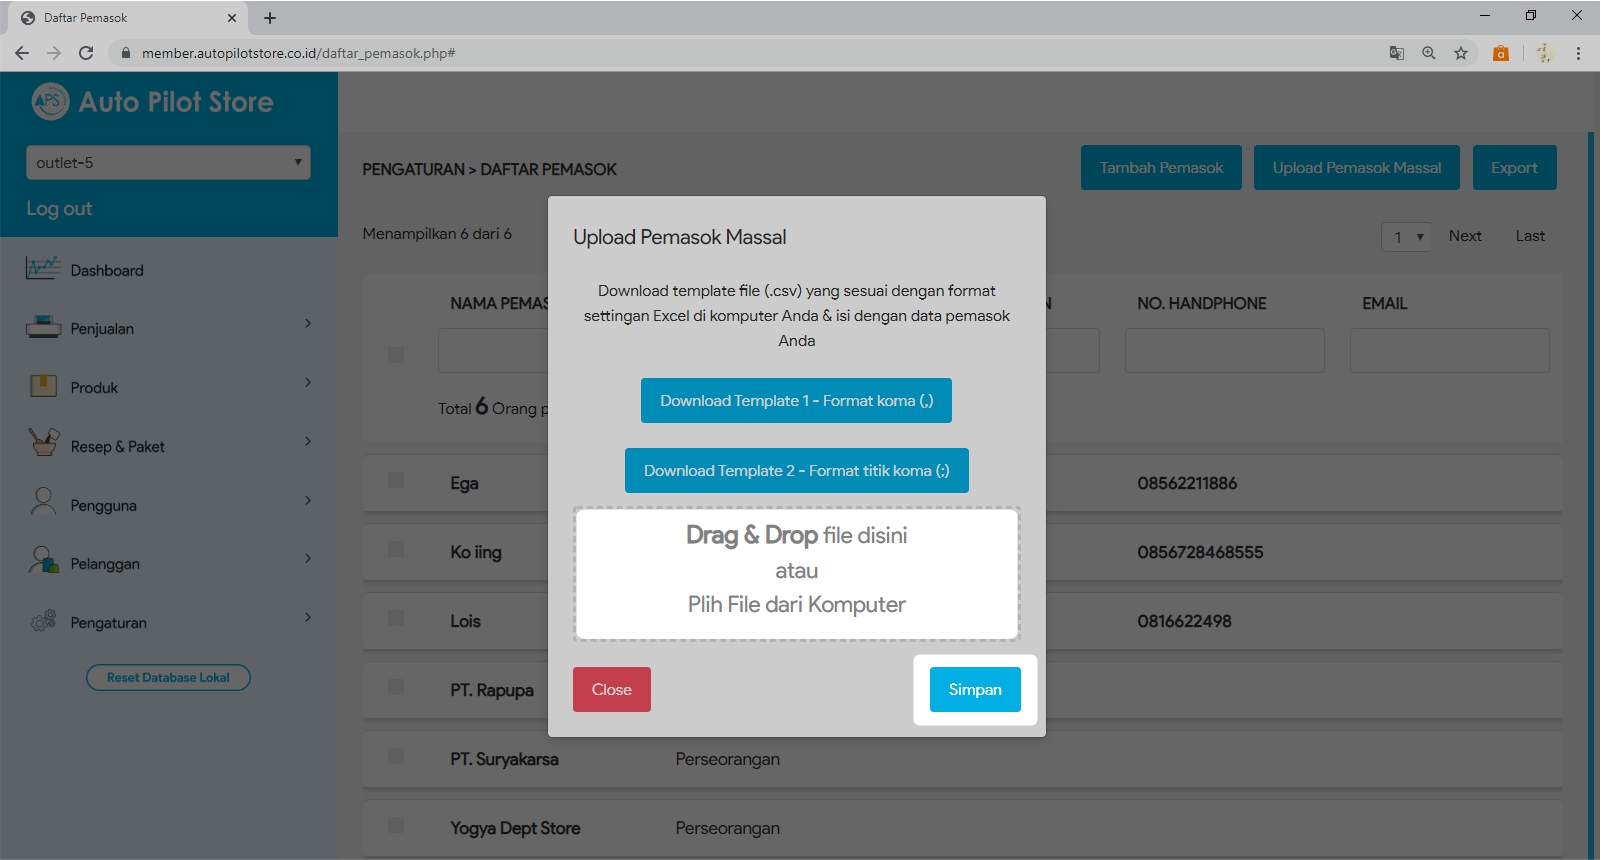Open the page number dropdown
The image size is (1601, 860).
coord(1406,237)
